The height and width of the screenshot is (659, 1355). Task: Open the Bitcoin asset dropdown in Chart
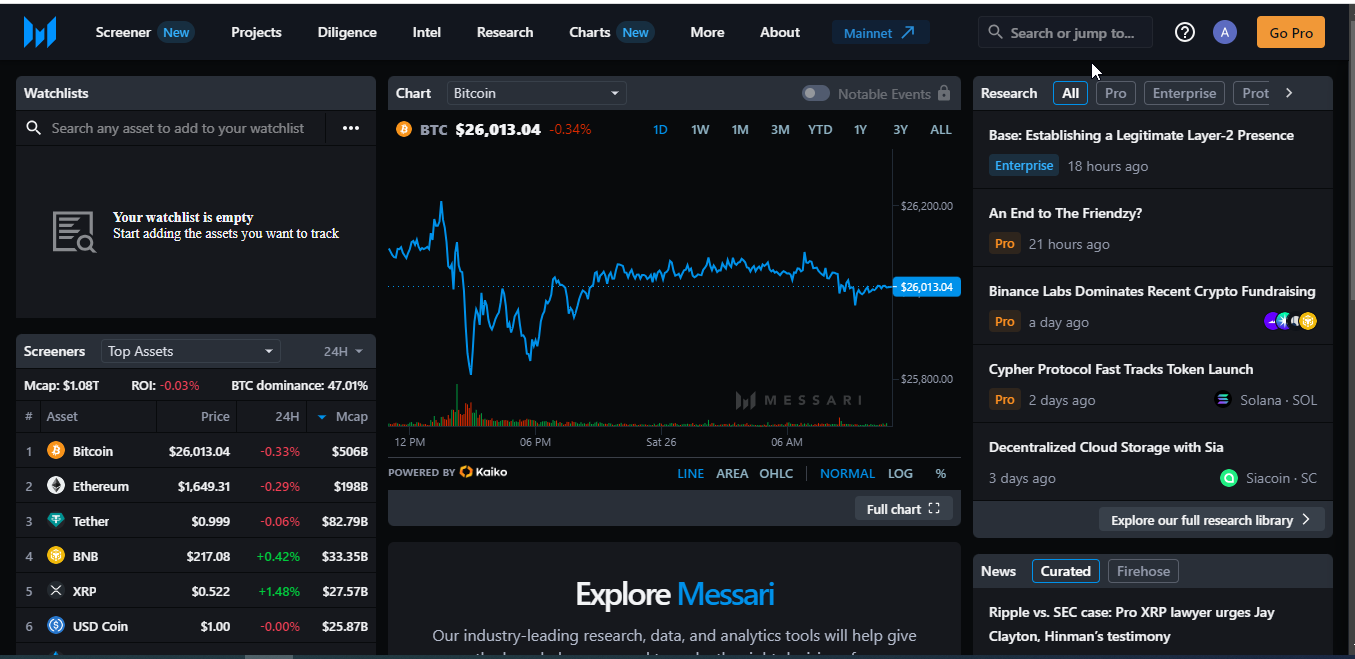tap(537, 93)
